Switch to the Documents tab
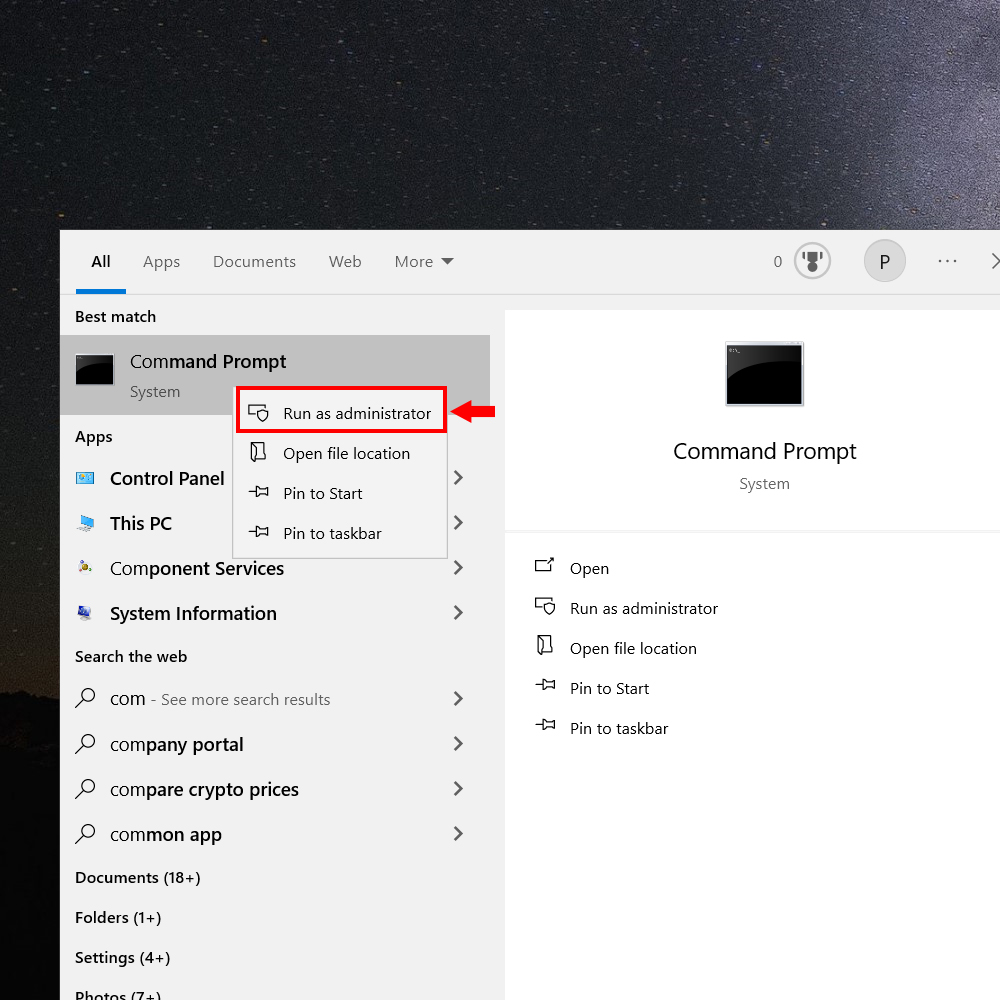This screenshot has height=1000, width=1000. (254, 262)
